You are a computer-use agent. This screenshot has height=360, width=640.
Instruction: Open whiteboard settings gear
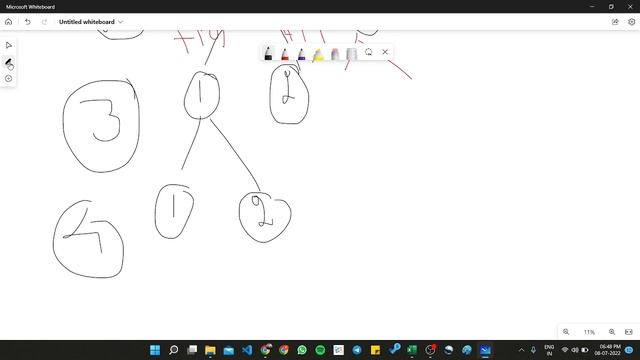[631, 22]
